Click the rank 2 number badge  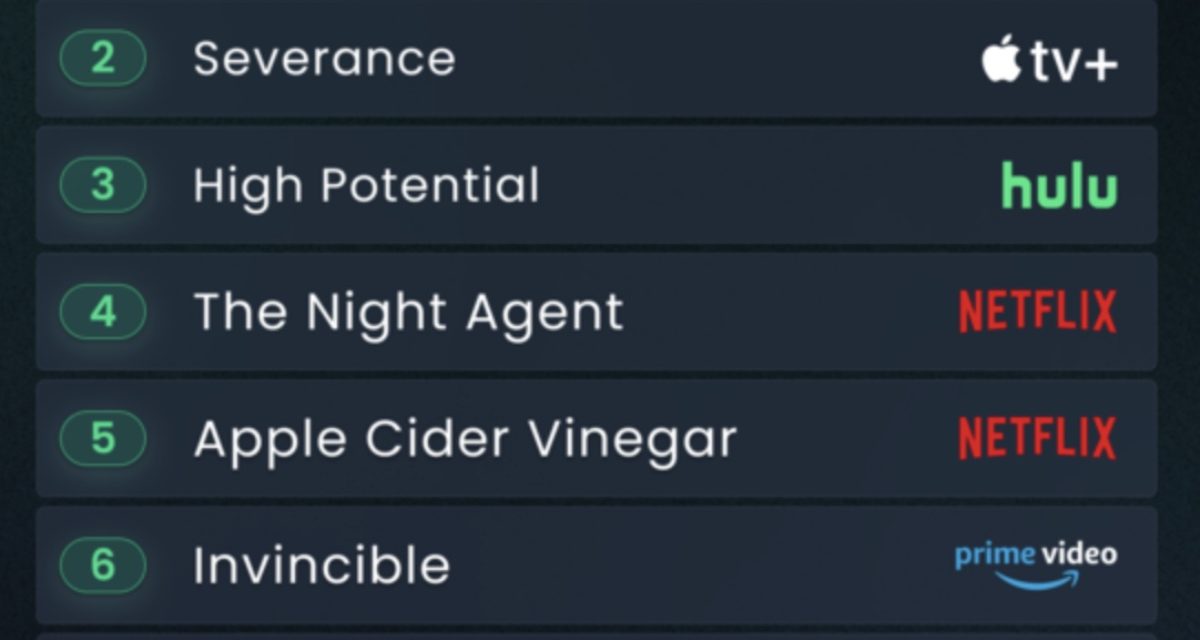(103, 59)
